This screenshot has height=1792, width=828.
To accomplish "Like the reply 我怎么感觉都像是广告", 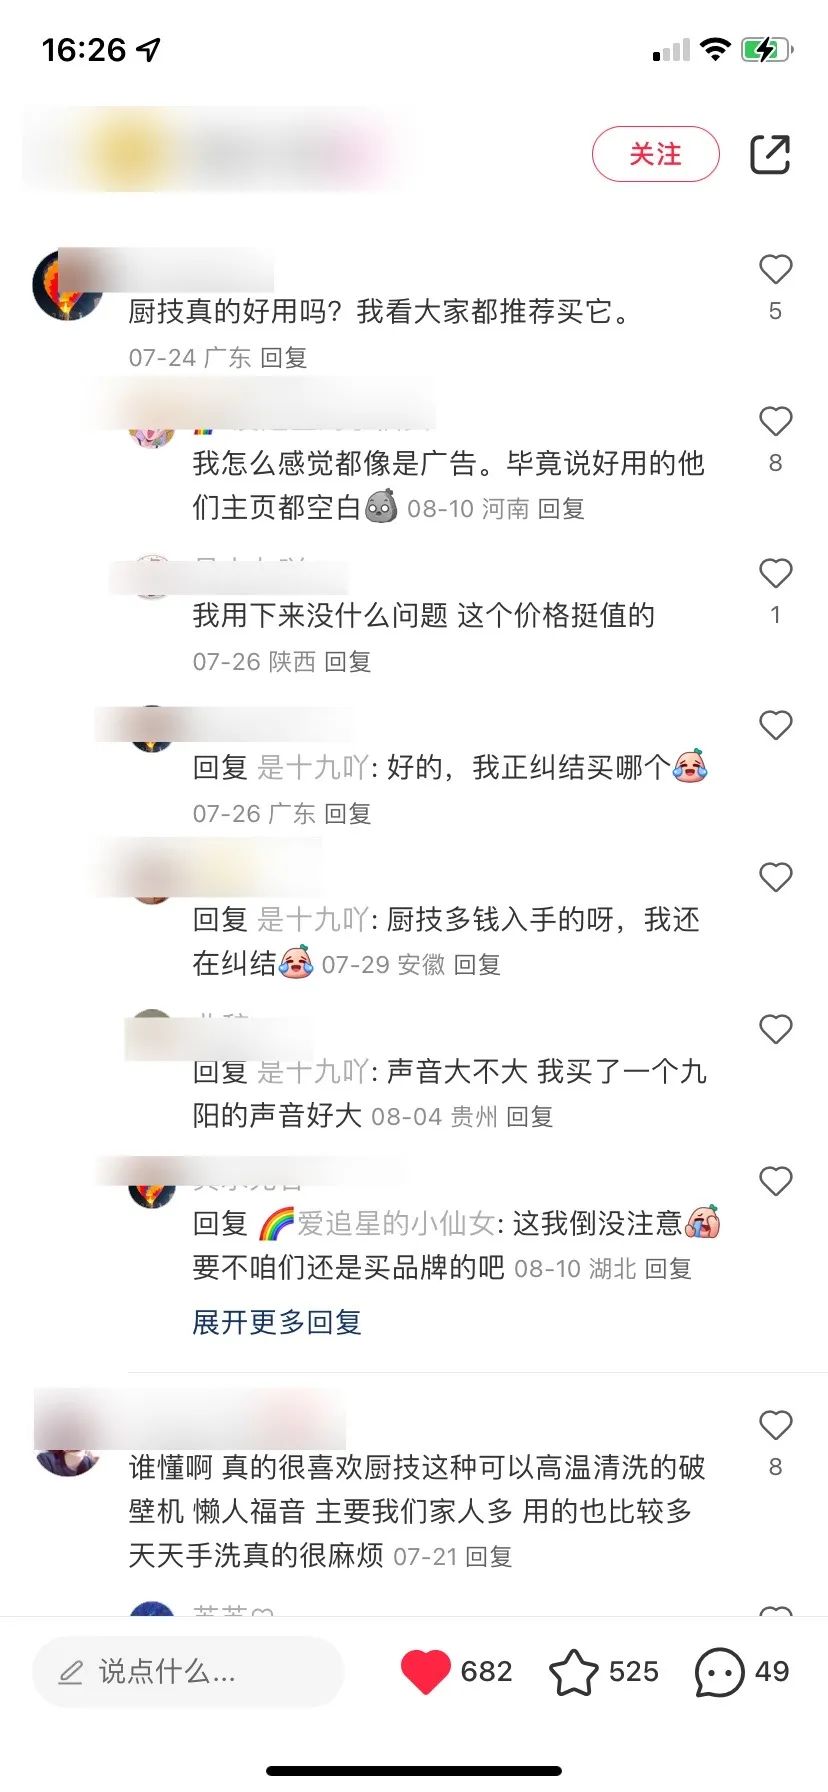I will pyautogui.click(x=775, y=421).
